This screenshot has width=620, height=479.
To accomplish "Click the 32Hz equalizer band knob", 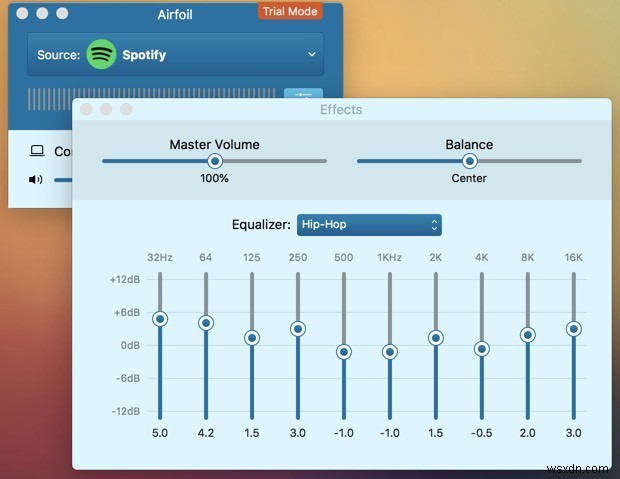I will click(x=160, y=319).
